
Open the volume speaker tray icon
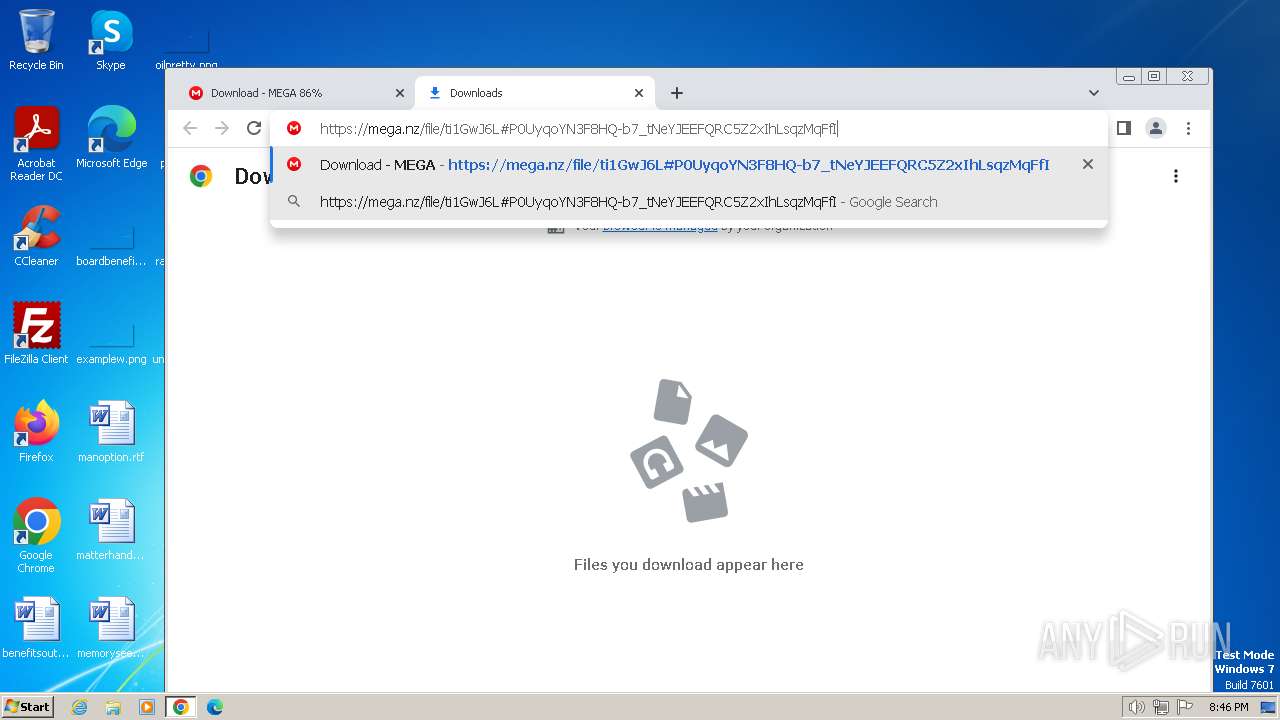tap(1136, 707)
